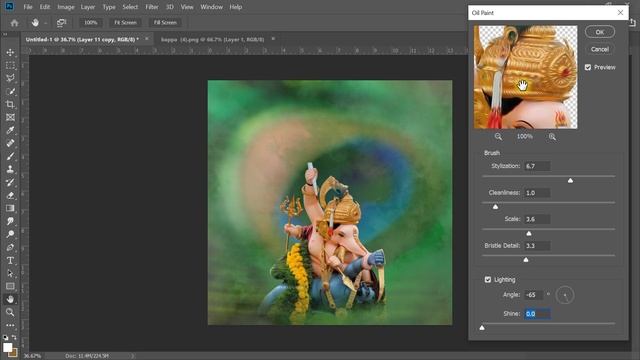Open the Hand tool preset dropdown
The width and height of the screenshot is (640, 360).
coord(45,23)
